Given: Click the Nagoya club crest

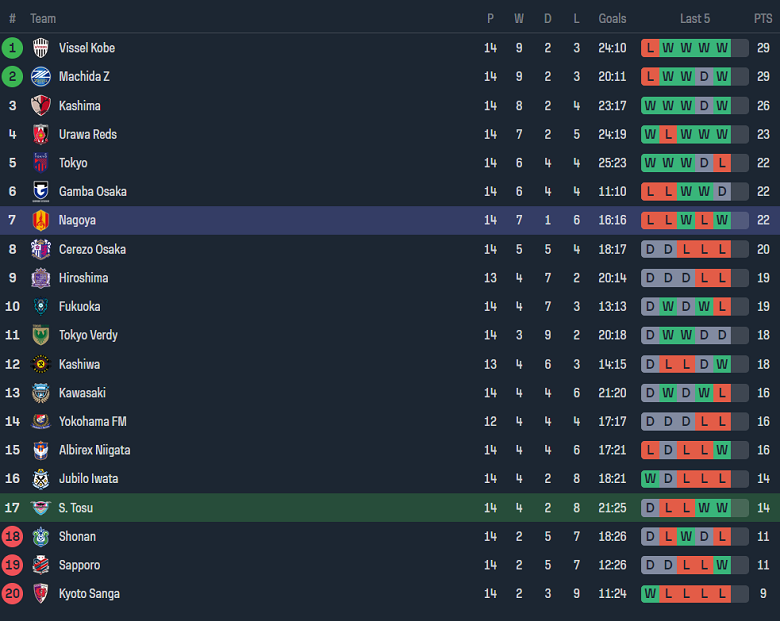Looking at the screenshot, I should (x=41, y=220).
